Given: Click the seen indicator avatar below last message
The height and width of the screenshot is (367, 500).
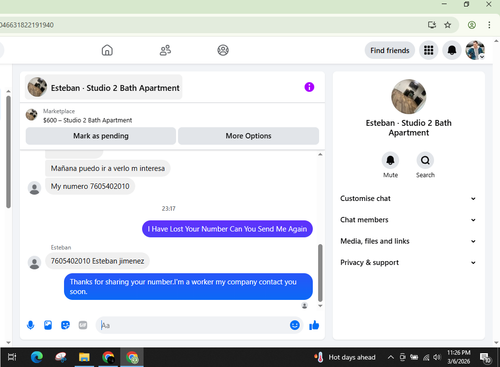Looking at the screenshot, I should pyautogui.click(x=304, y=305).
